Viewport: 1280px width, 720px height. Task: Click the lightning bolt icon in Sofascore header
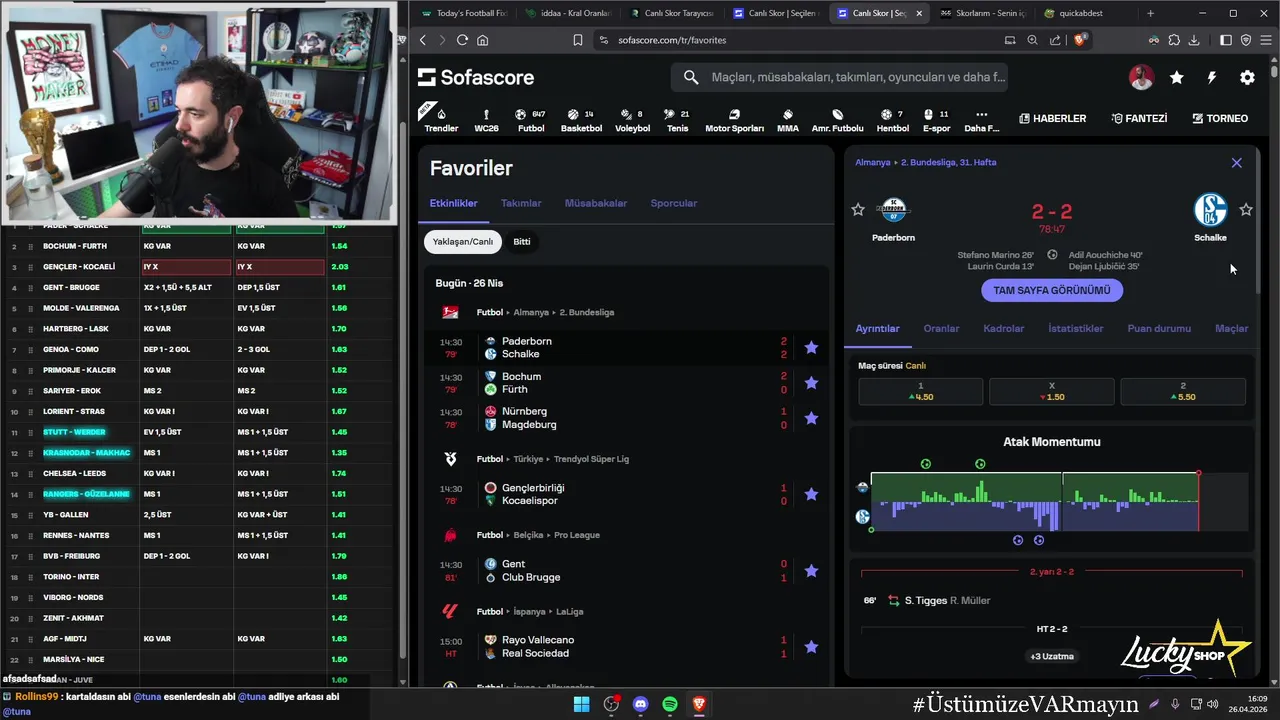tap(1212, 77)
